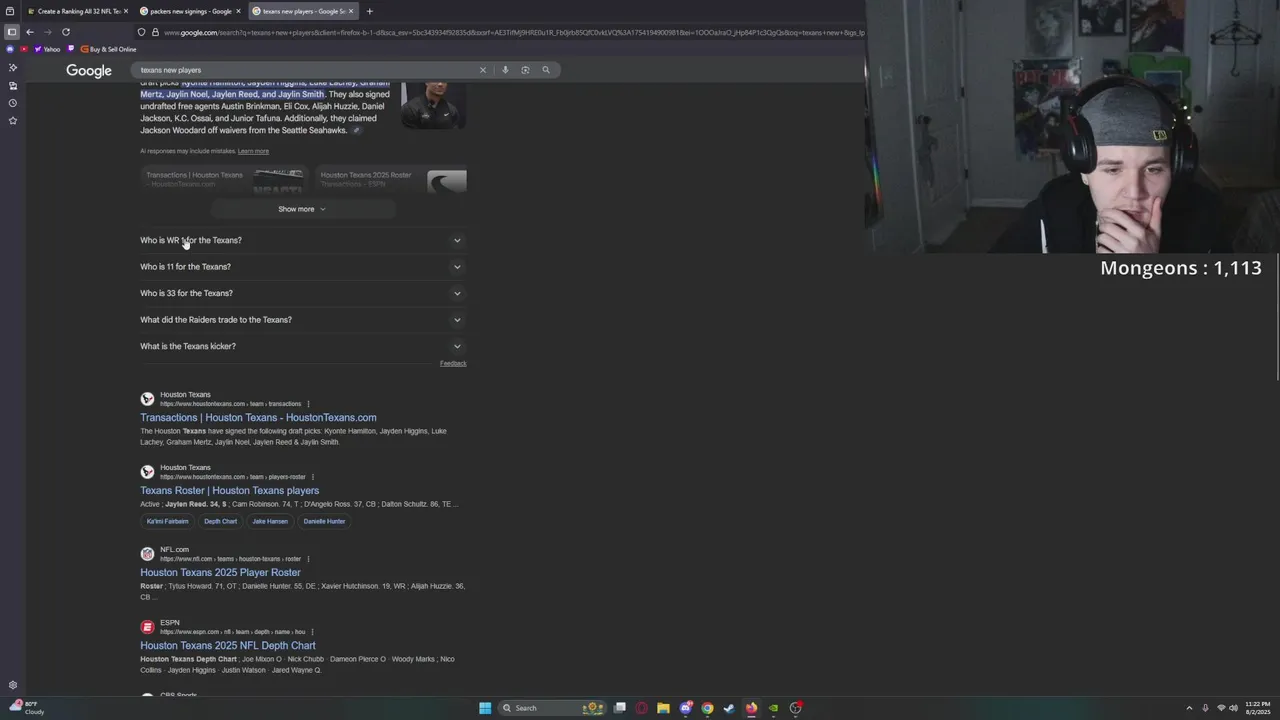Open bookmarks star in Firefox sidebar
1280x720 pixels.
[13, 120]
